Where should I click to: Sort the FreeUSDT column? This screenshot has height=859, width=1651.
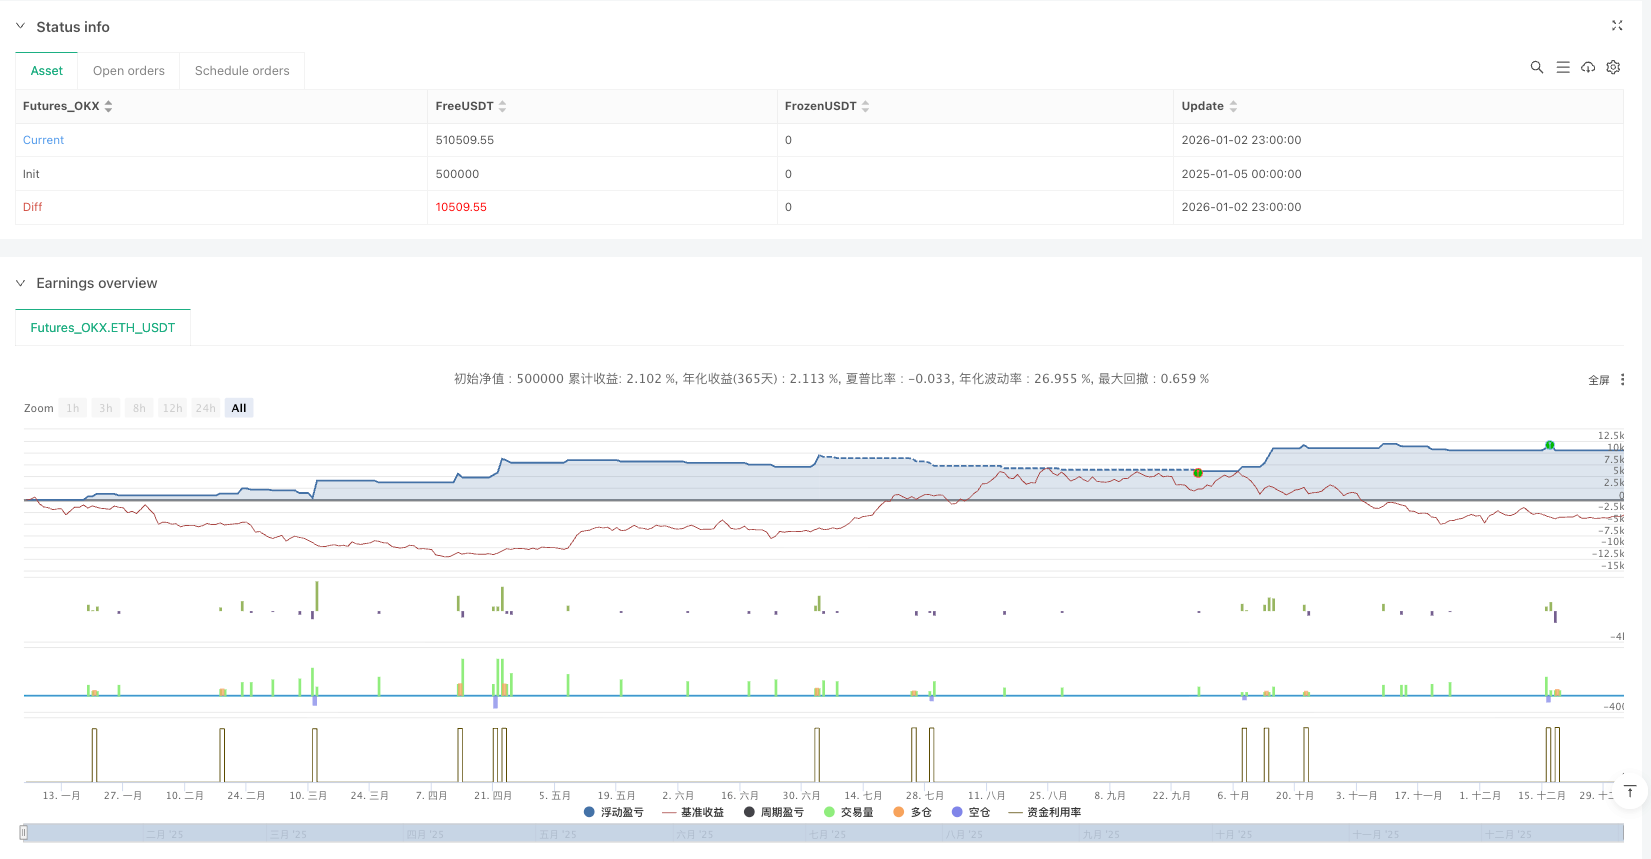point(502,106)
